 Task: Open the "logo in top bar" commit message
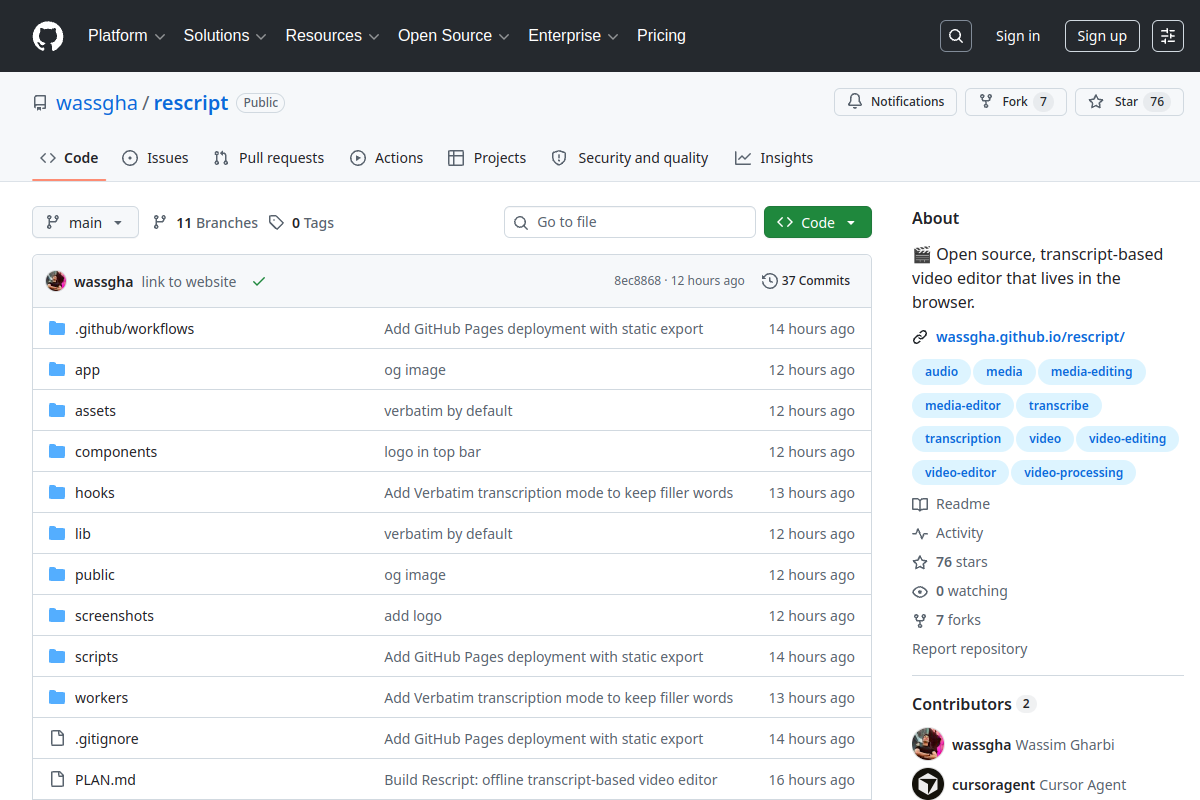point(432,452)
